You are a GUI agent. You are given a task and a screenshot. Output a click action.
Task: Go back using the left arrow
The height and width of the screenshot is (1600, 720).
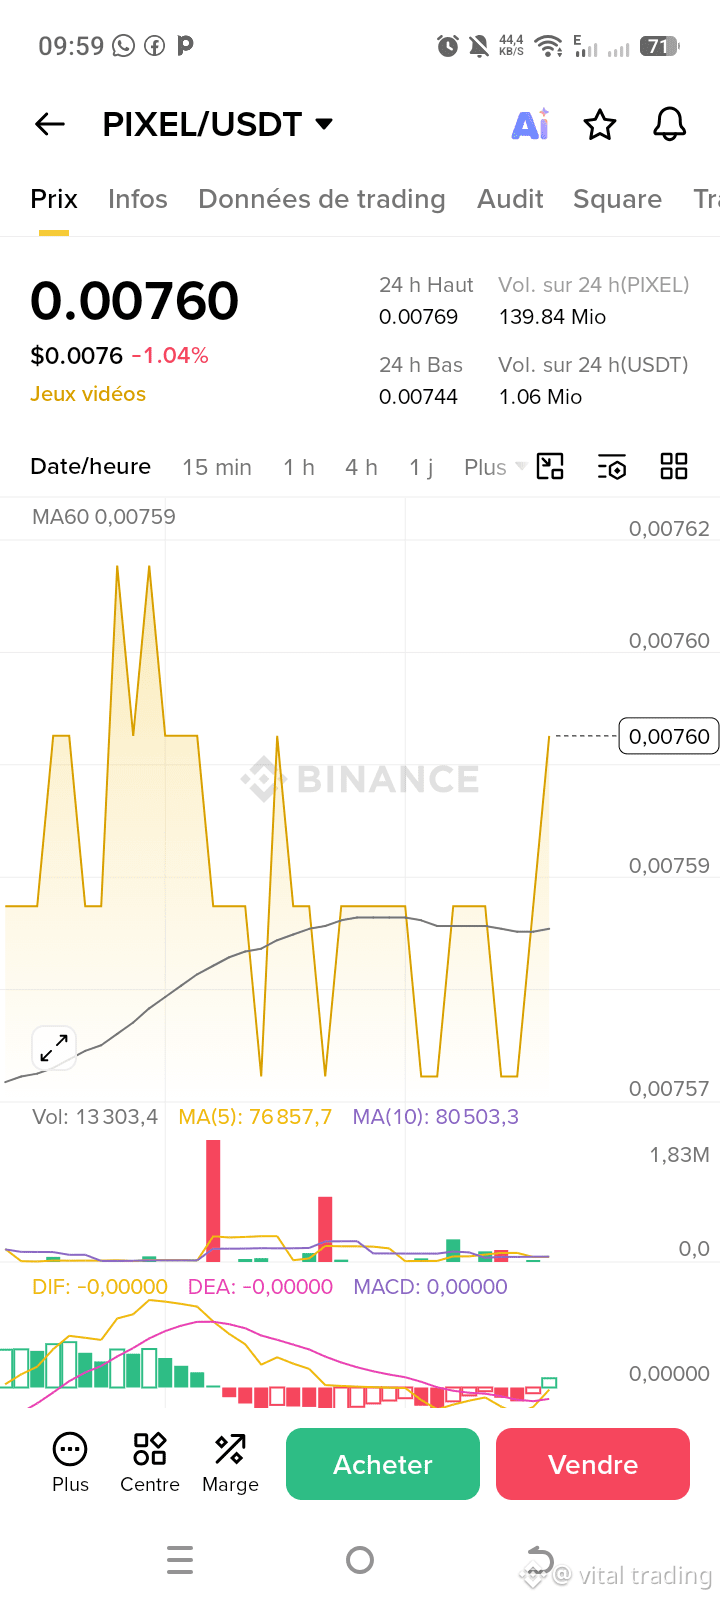click(49, 124)
